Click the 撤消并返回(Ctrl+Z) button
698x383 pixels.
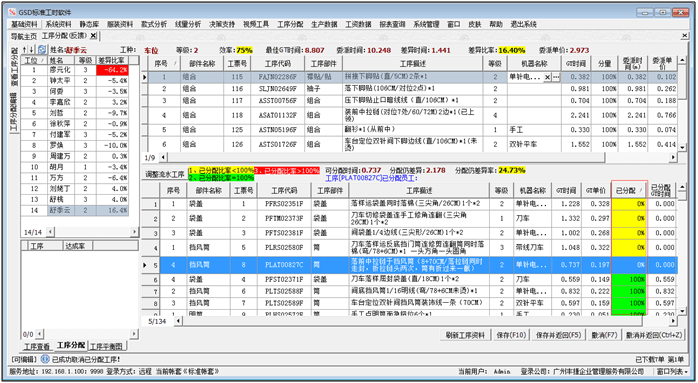pyautogui.click(x=654, y=335)
